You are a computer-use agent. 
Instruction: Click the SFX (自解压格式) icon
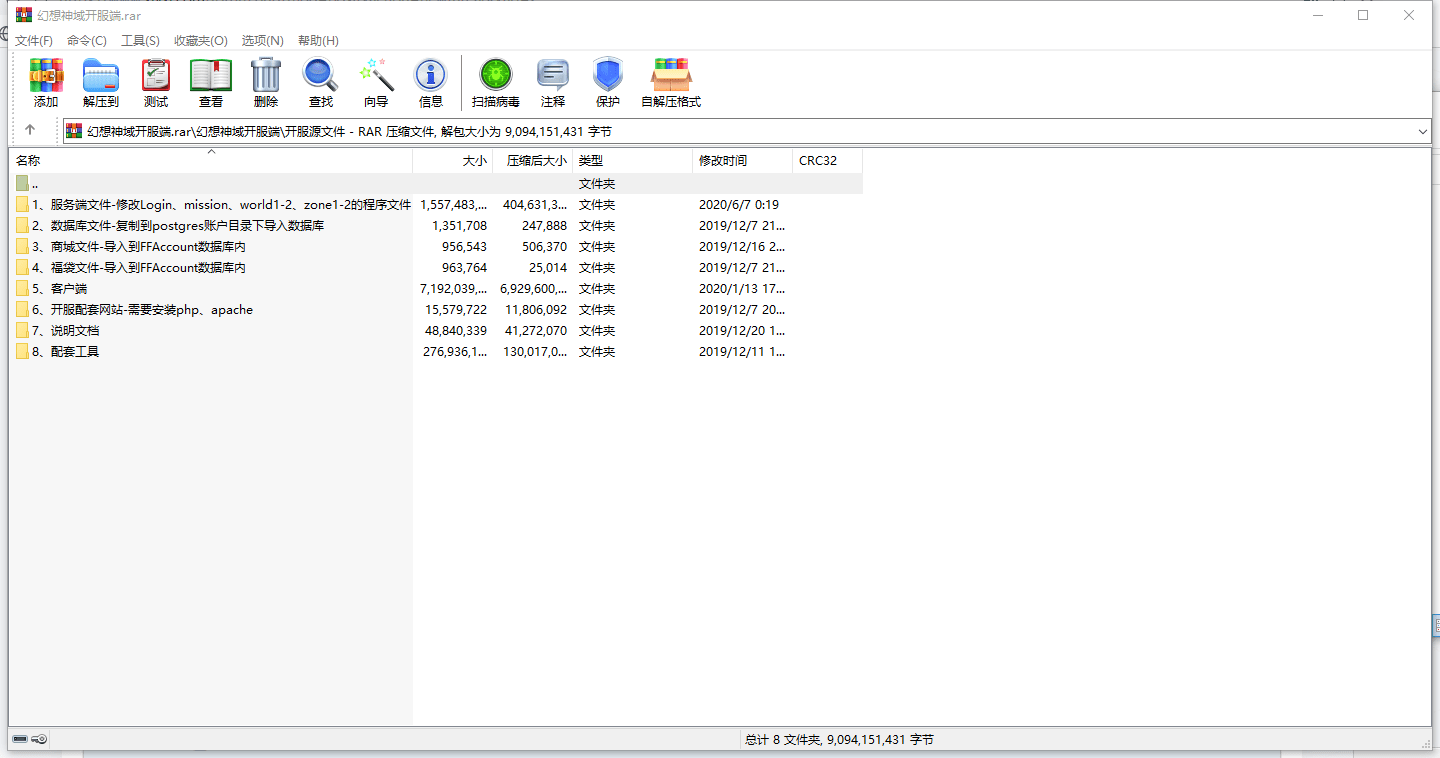pyautogui.click(x=671, y=76)
